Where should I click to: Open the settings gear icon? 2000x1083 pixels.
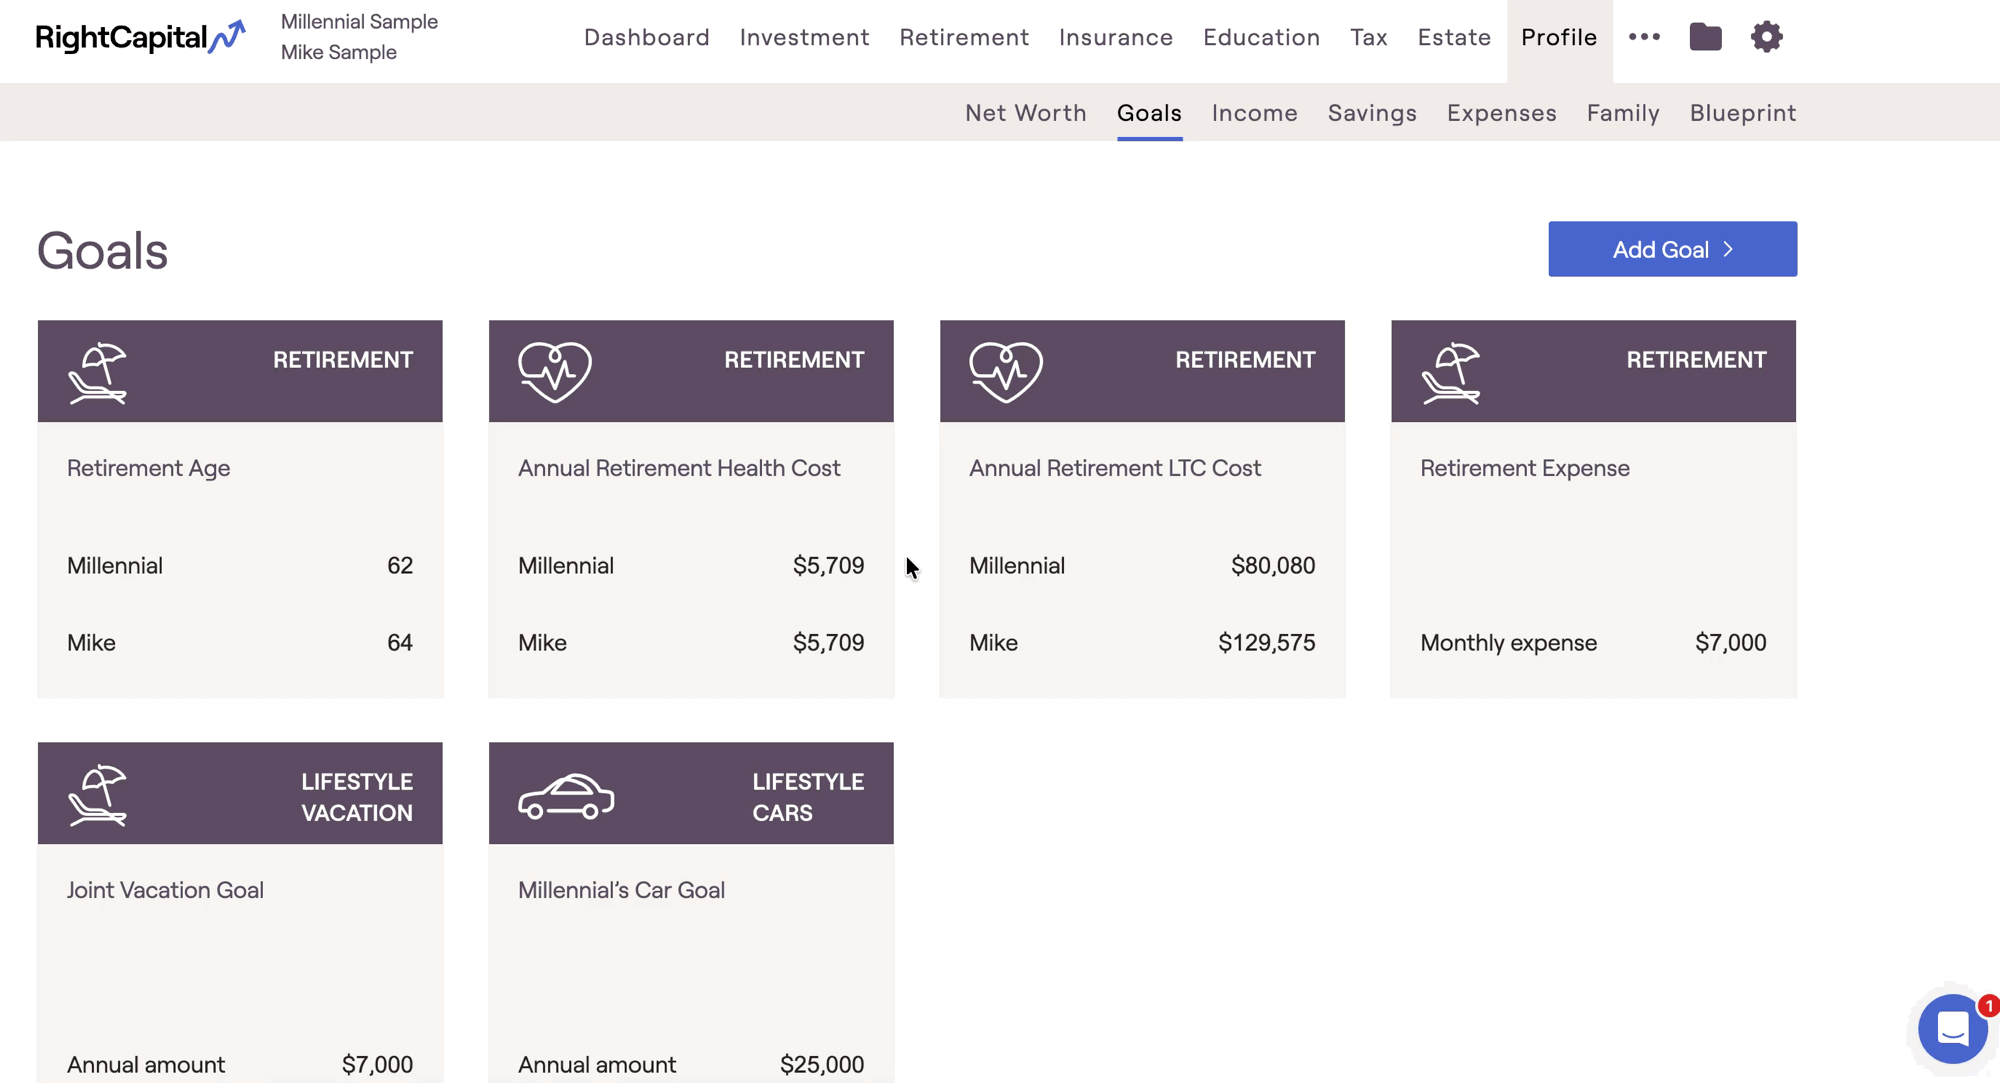coord(1766,37)
